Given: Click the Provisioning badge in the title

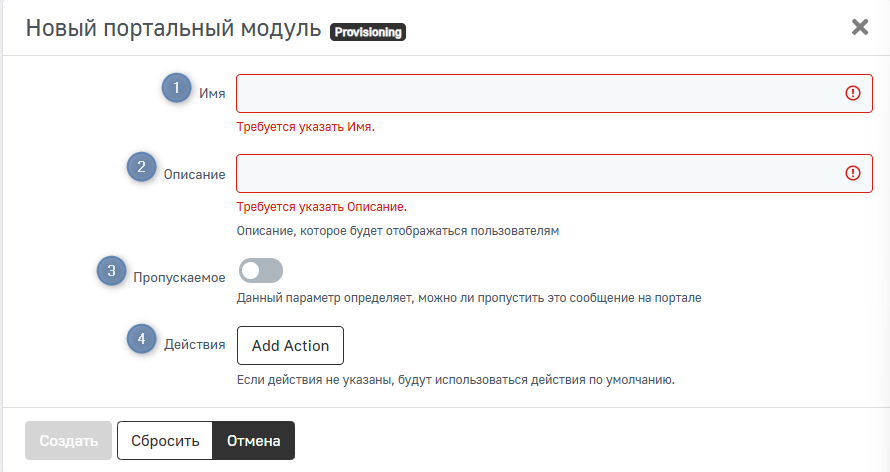Looking at the screenshot, I should point(367,32).
